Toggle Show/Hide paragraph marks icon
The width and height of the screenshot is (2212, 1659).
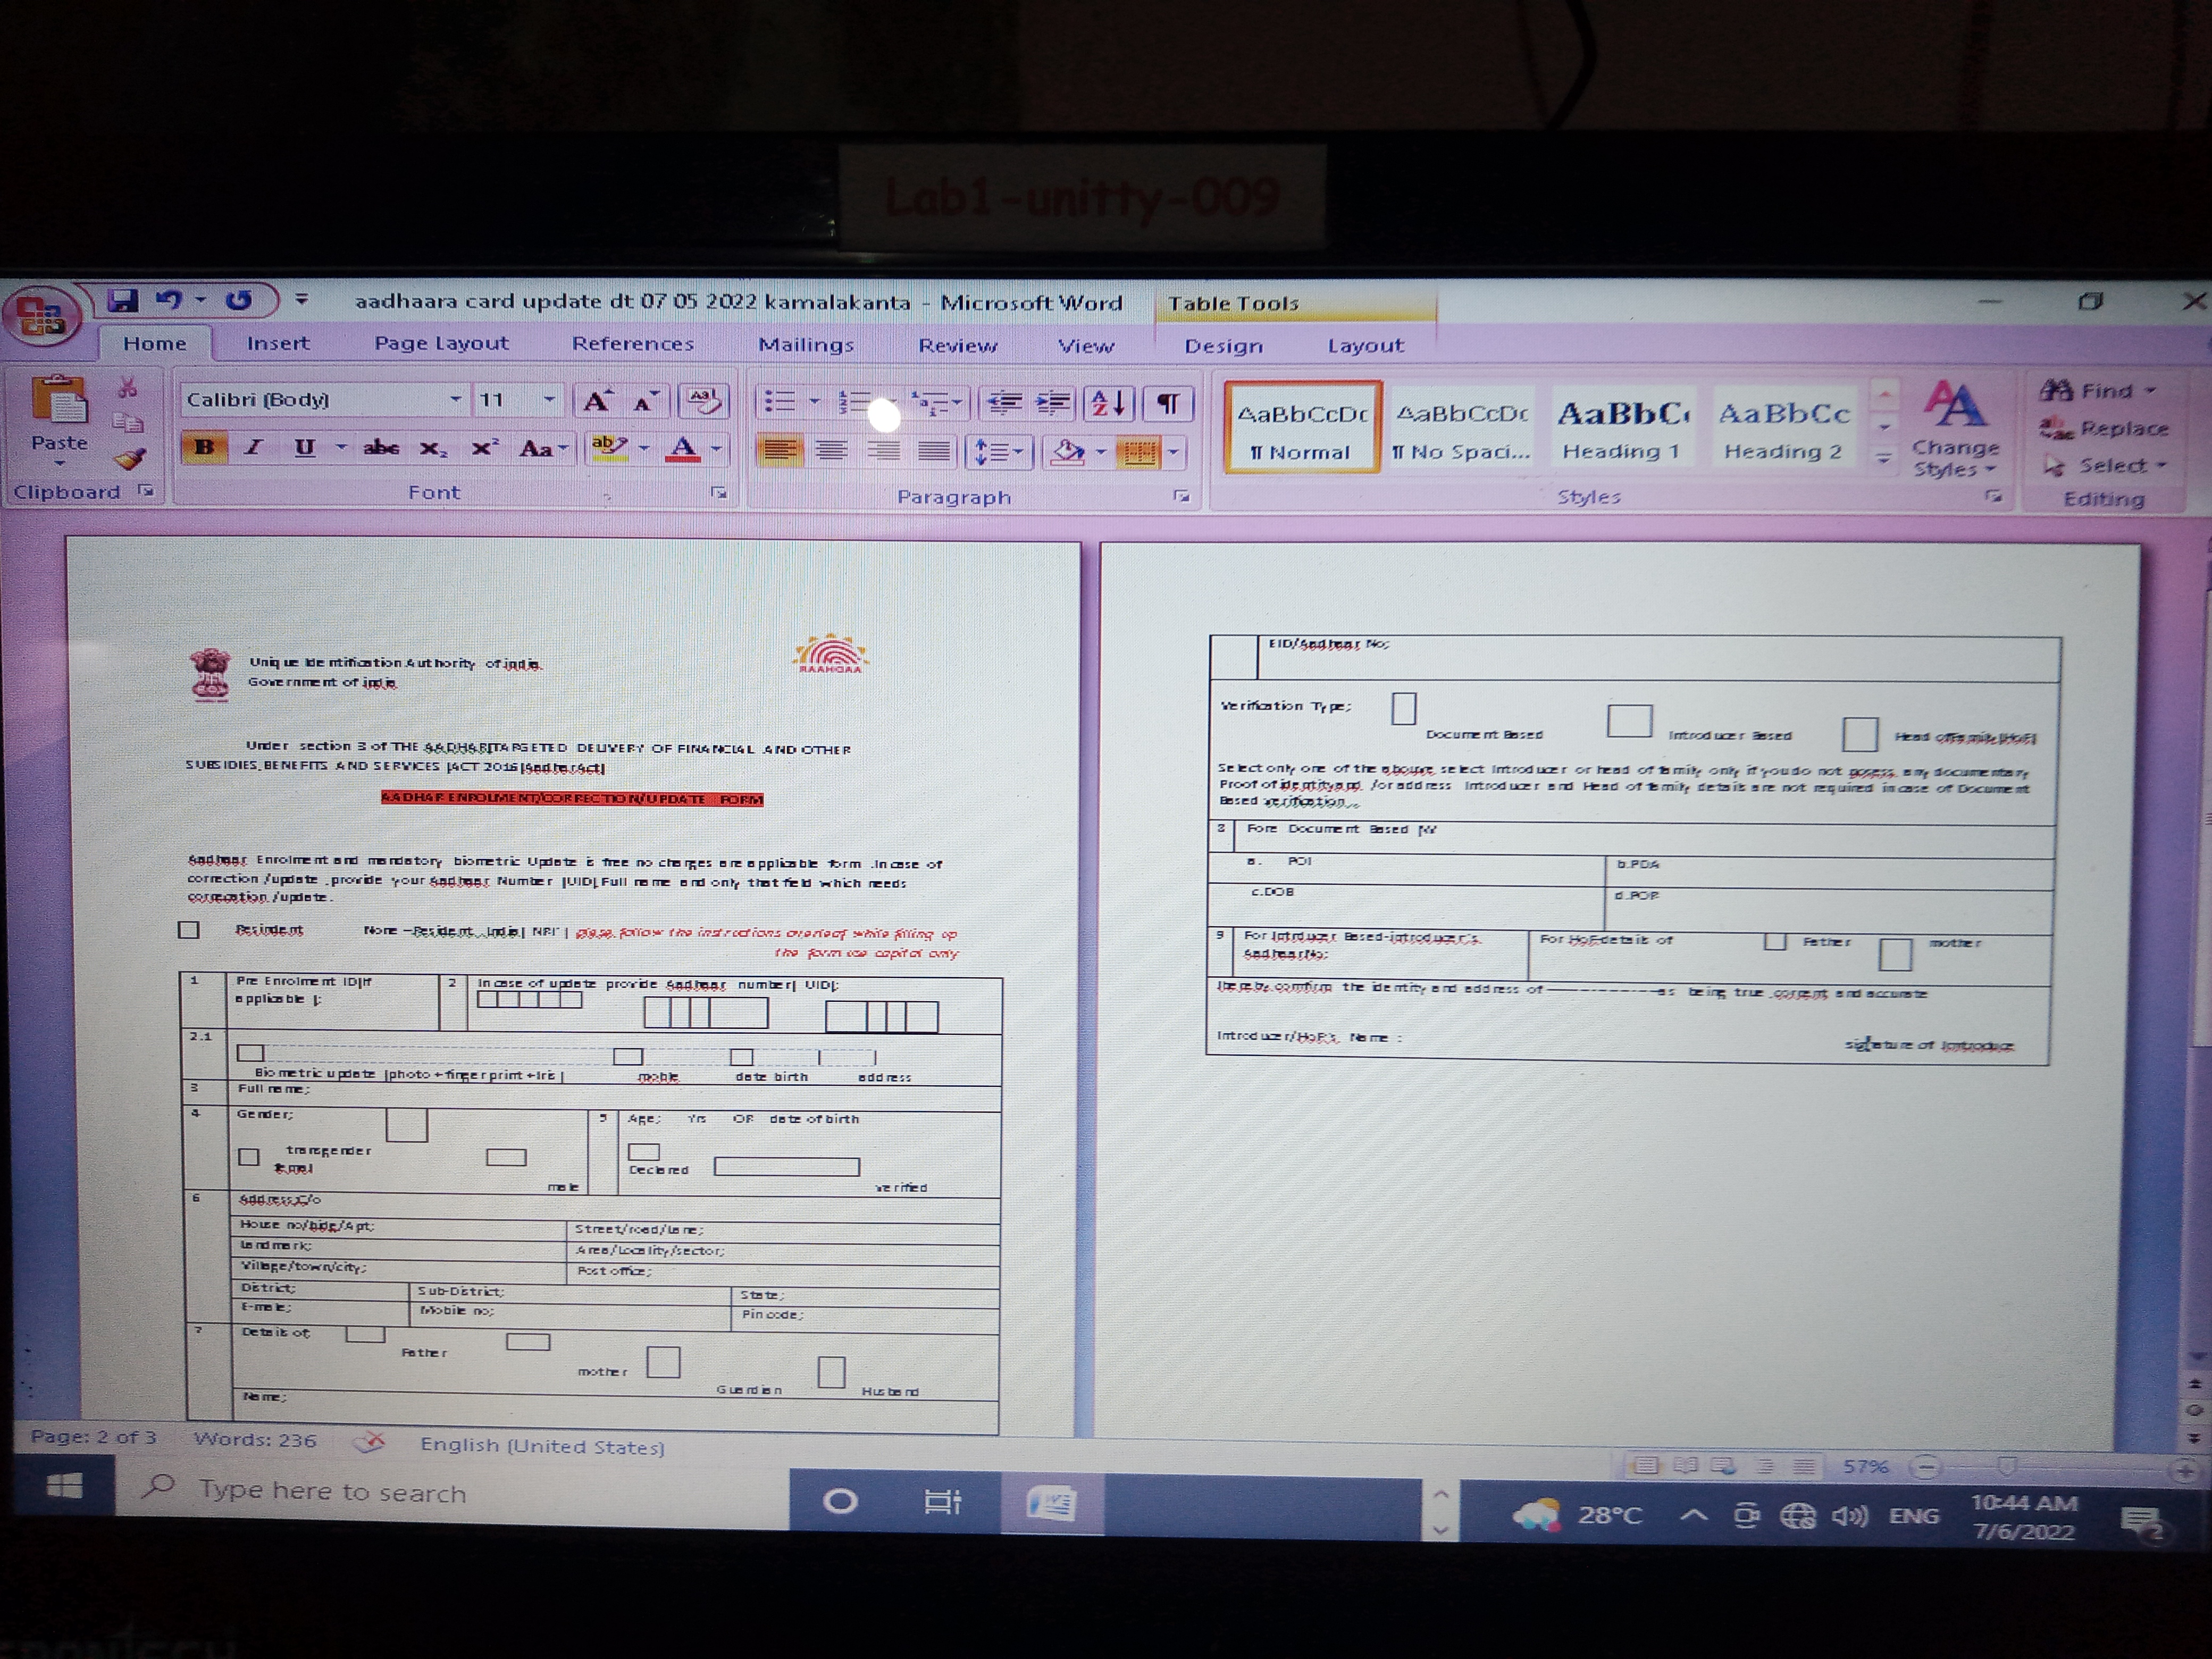coord(1167,403)
